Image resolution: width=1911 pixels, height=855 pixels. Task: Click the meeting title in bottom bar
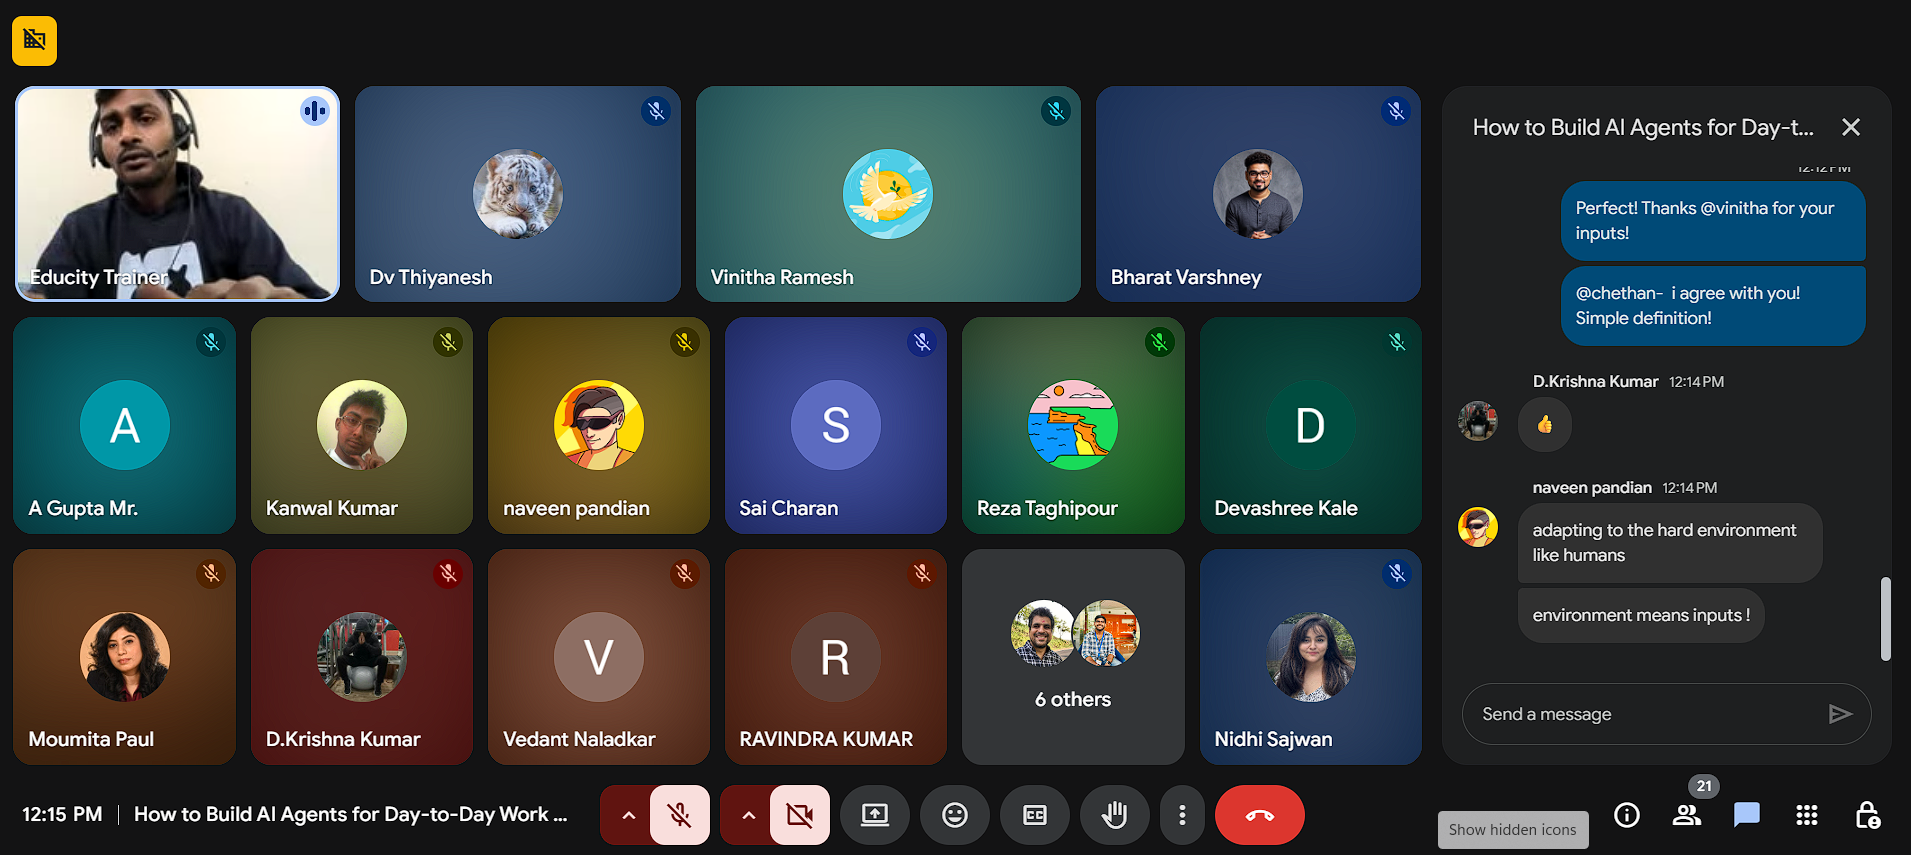(351, 815)
